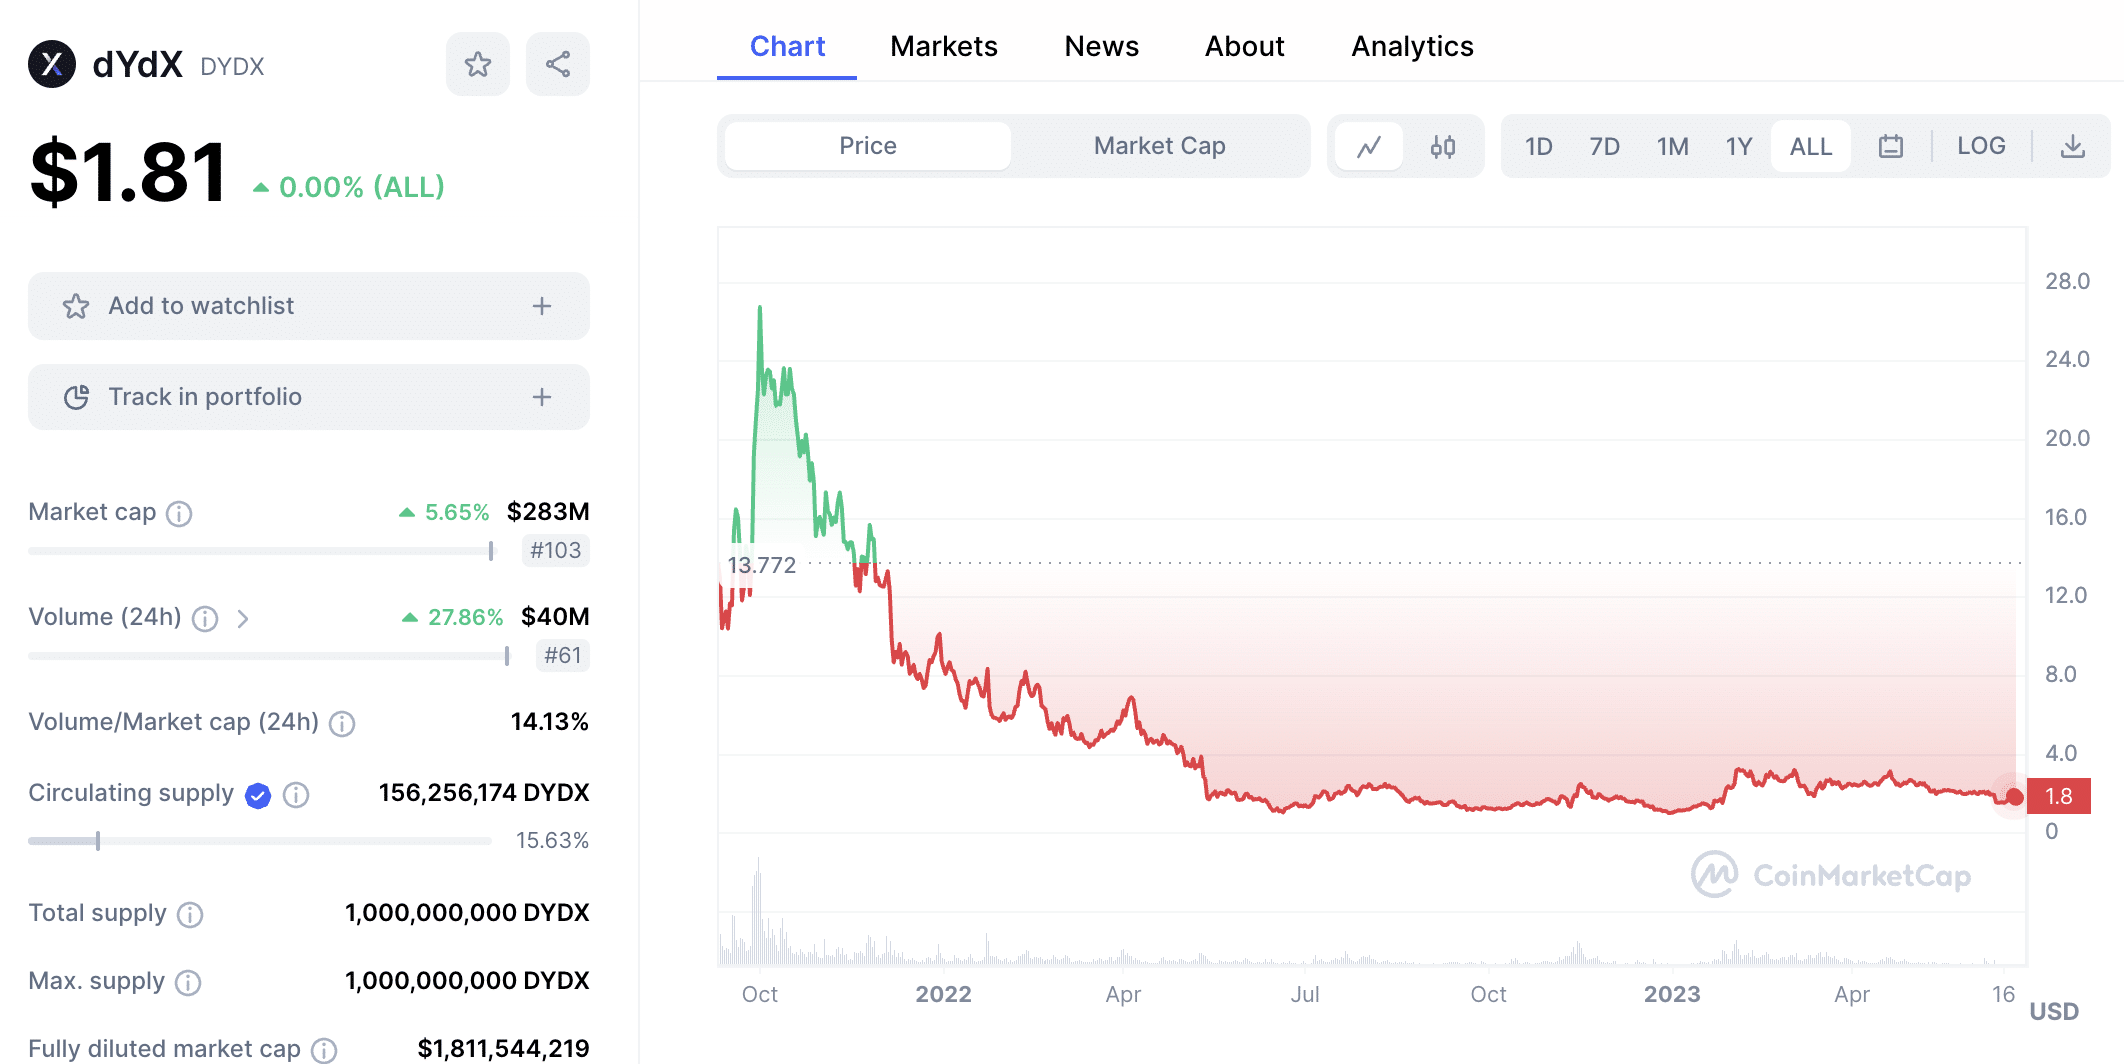Open Fully diluted market cap info icon

(324, 1050)
